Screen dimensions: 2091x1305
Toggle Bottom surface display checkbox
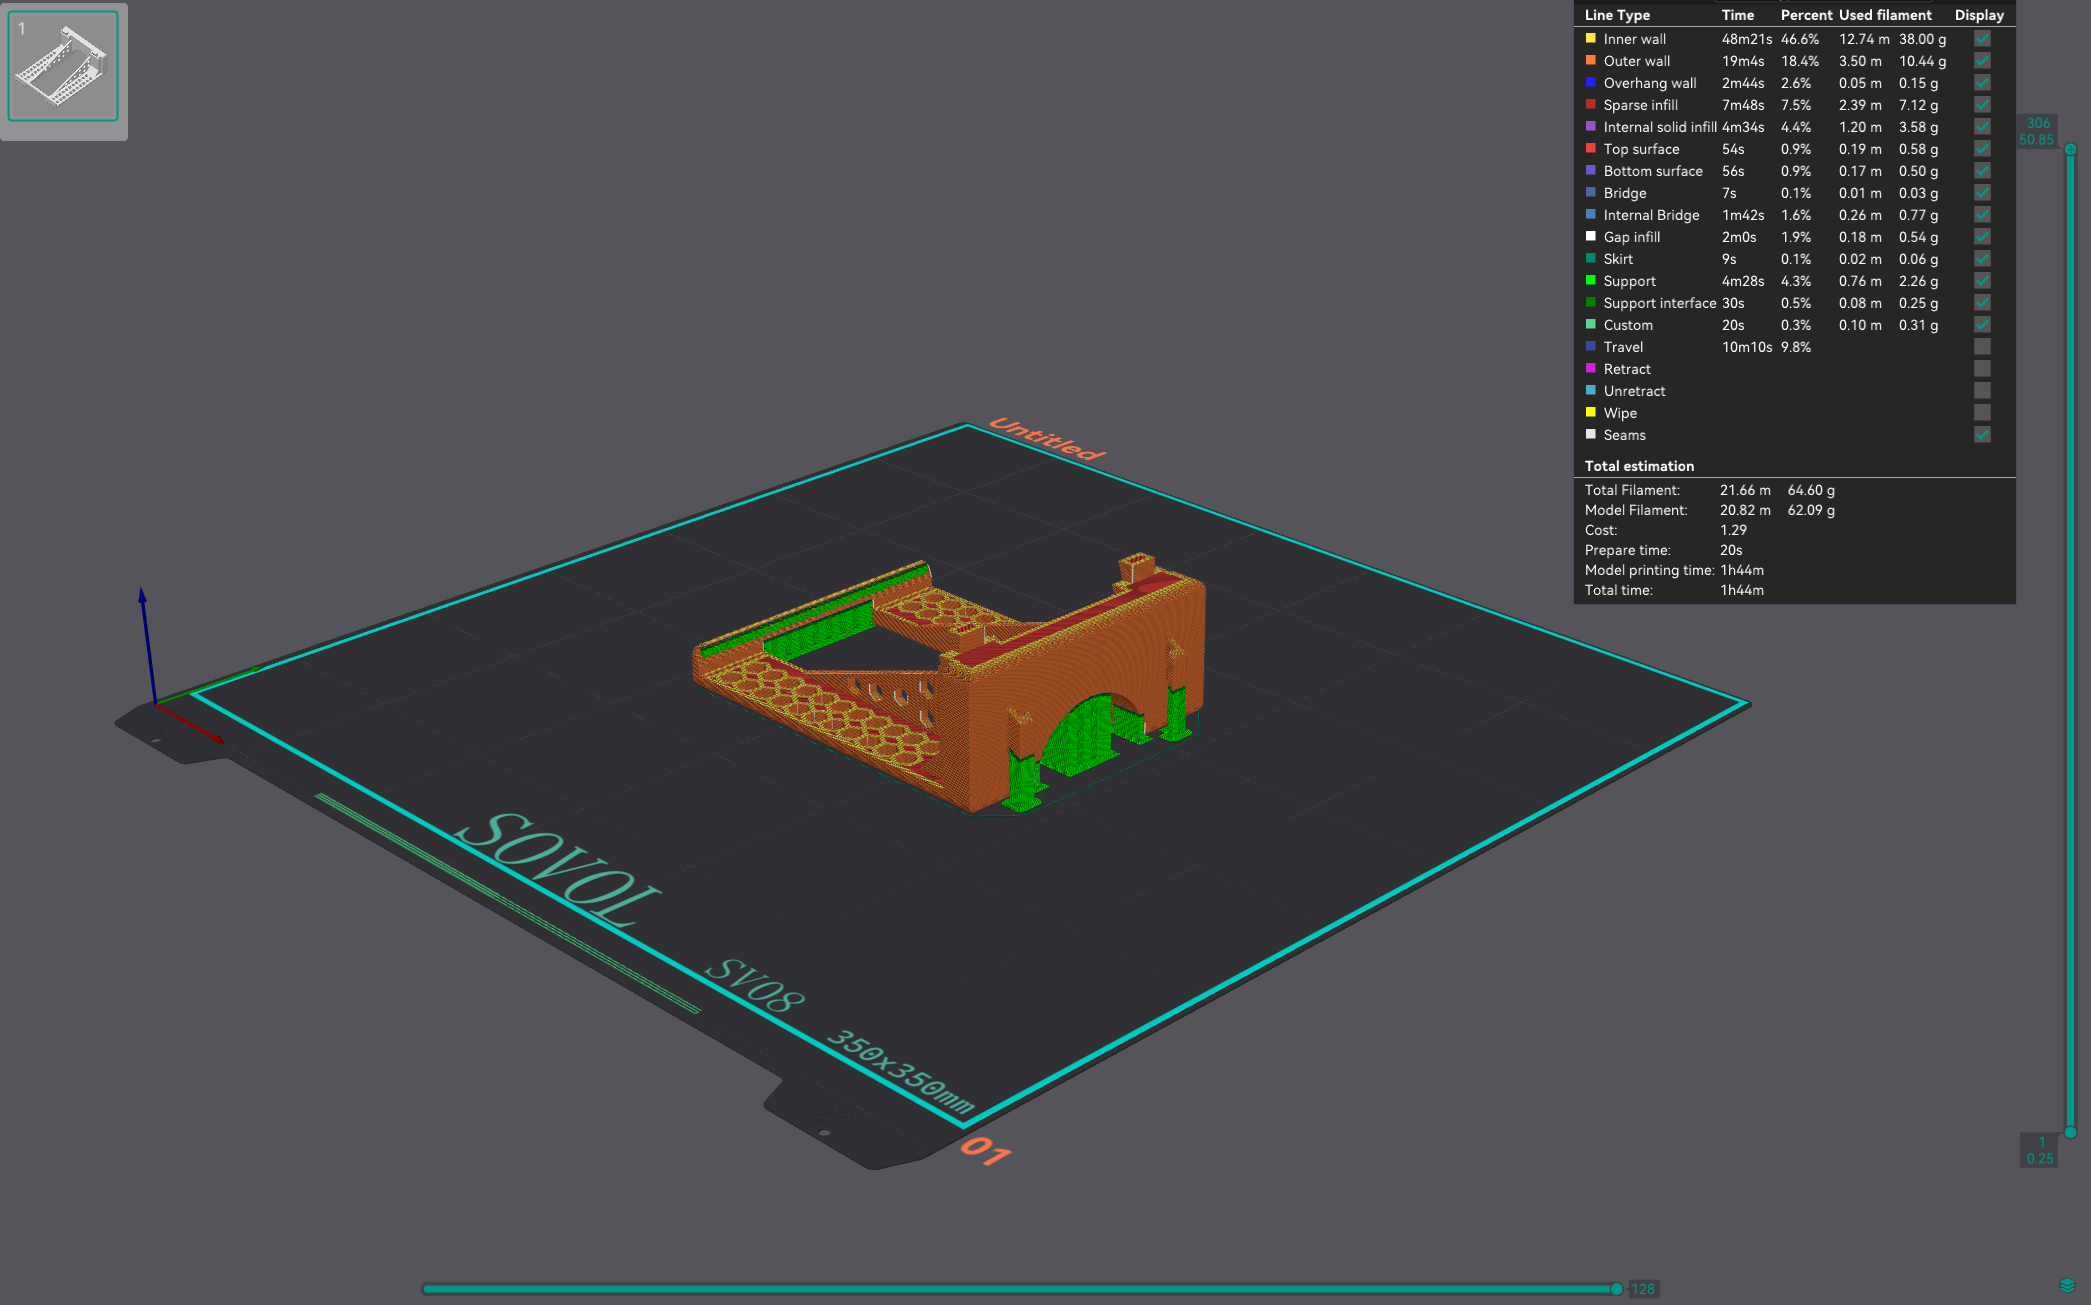[1982, 171]
